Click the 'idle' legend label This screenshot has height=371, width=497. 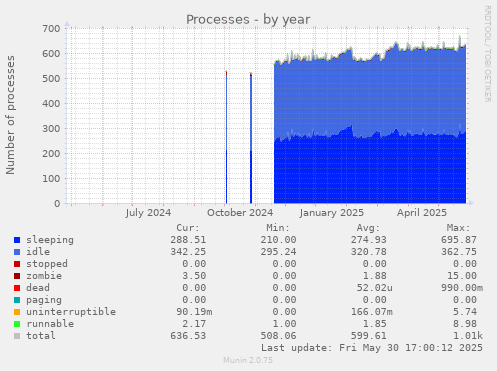click(x=38, y=252)
